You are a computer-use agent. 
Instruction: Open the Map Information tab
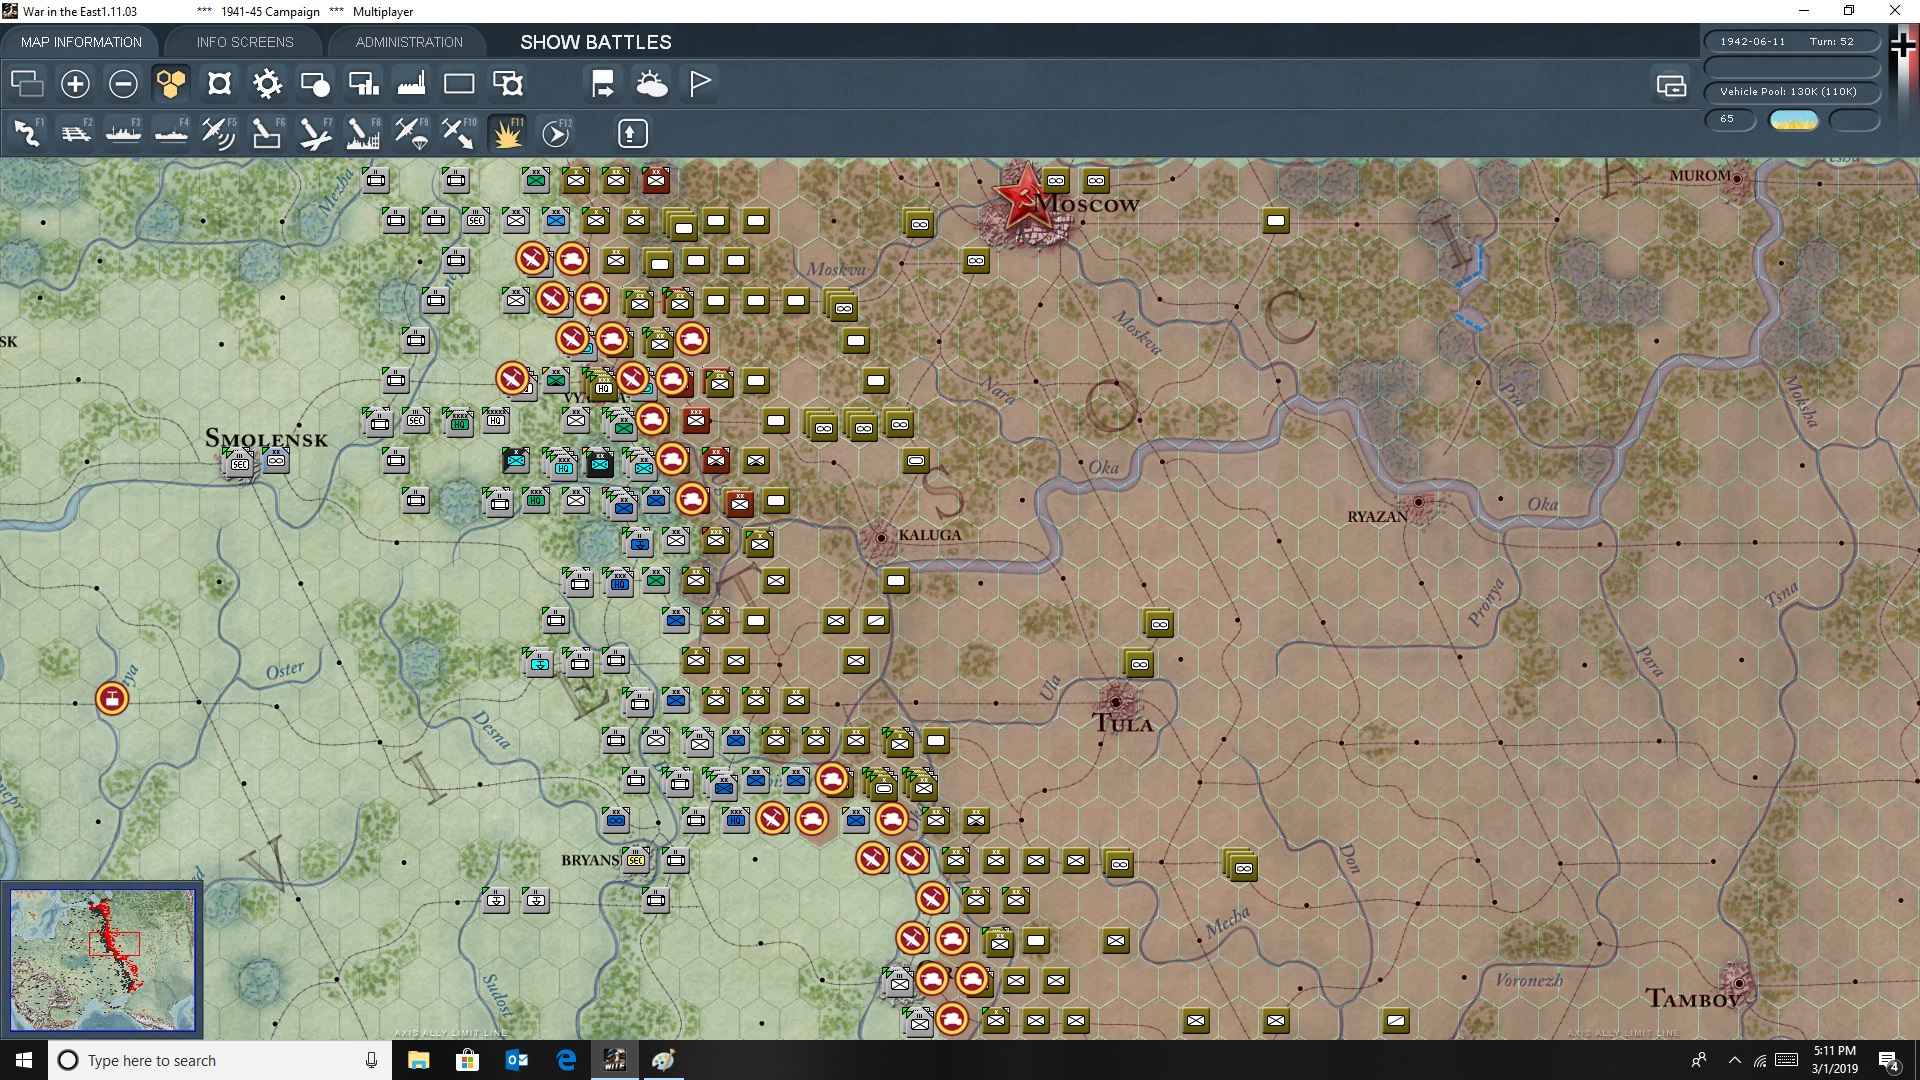pos(81,42)
